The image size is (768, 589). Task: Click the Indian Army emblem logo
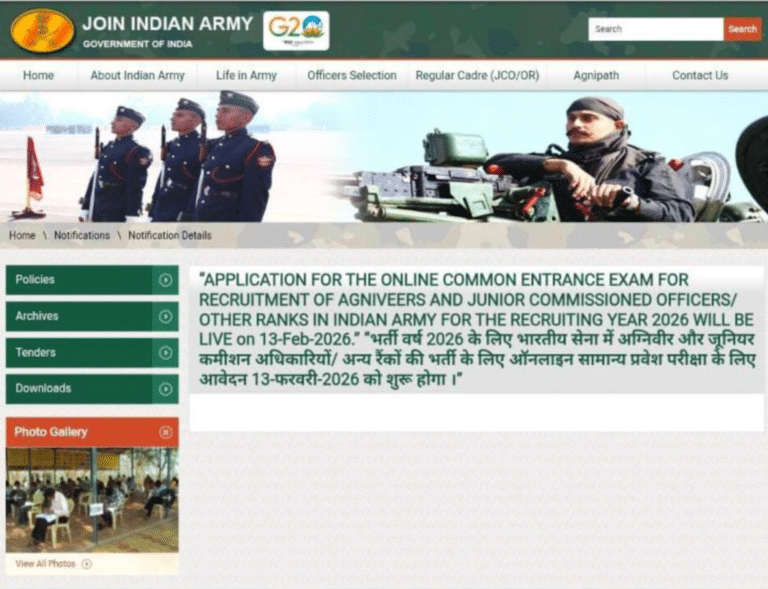(x=43, y=30)
